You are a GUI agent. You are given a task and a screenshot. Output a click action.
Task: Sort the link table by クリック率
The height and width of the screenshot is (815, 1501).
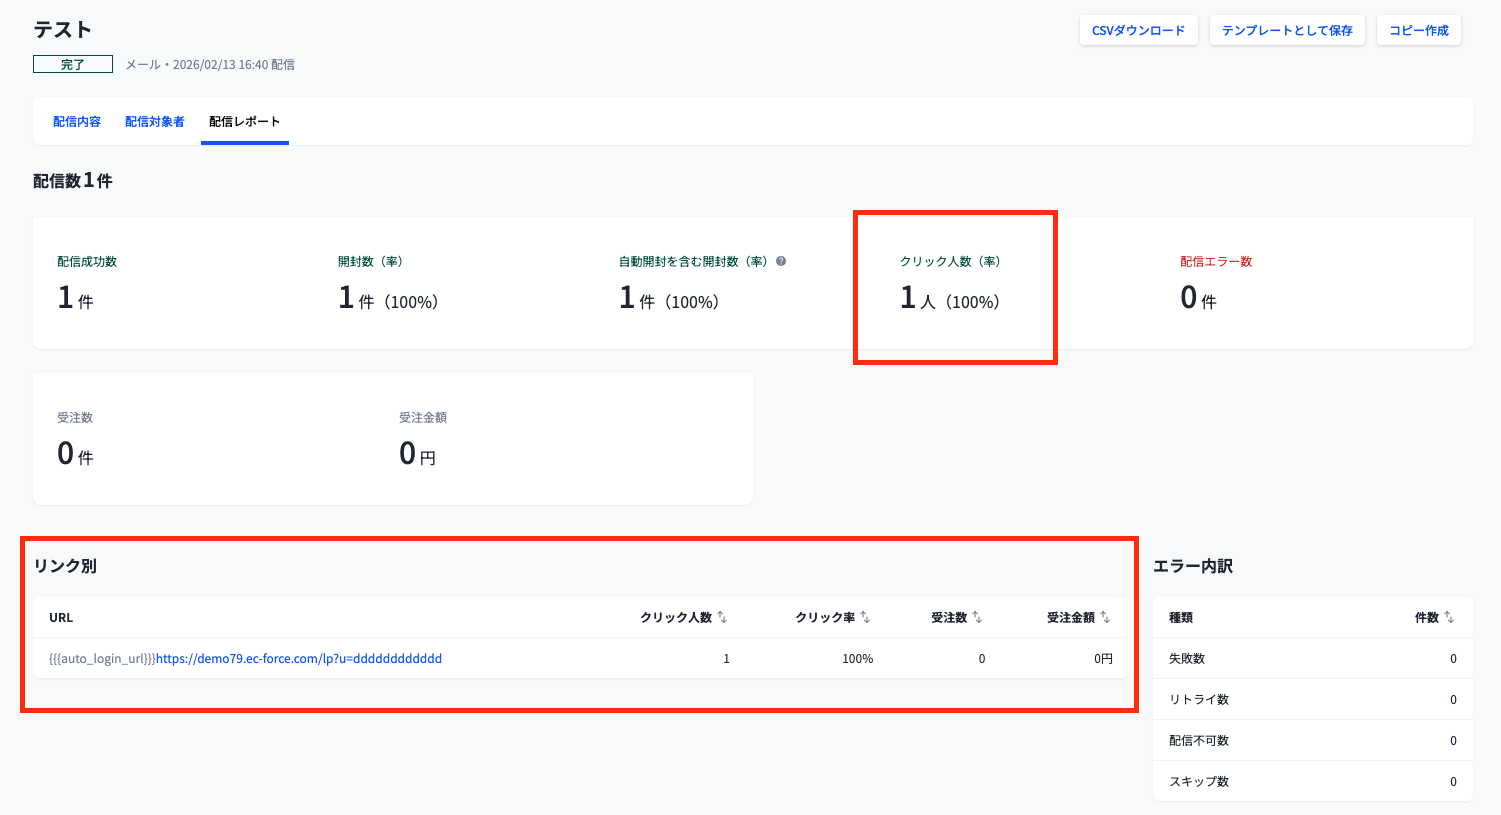coord(865,617)
